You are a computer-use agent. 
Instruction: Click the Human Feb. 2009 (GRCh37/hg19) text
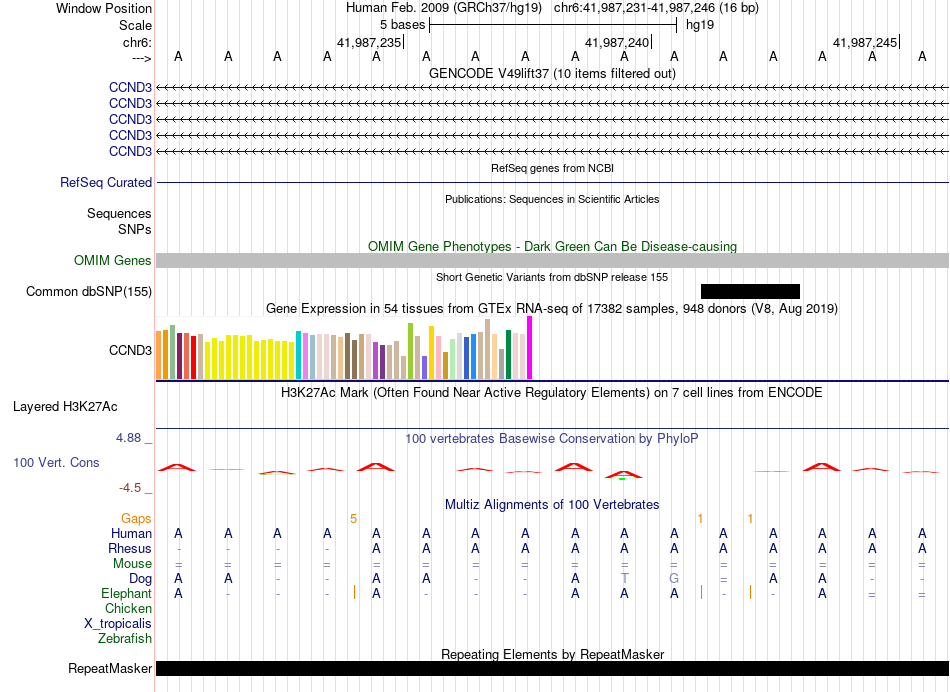coord(443,8)
